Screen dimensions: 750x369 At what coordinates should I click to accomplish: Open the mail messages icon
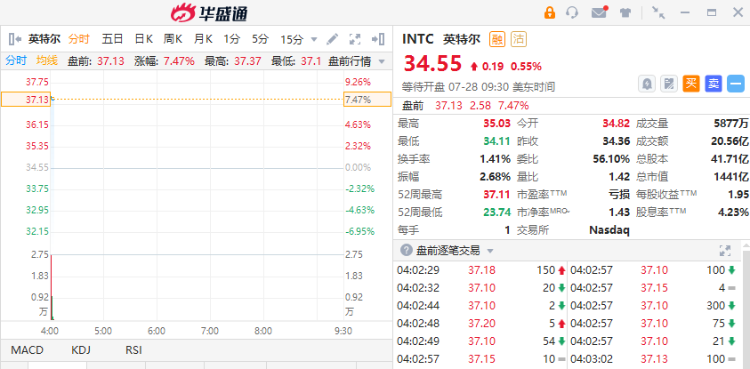(599, 12)
